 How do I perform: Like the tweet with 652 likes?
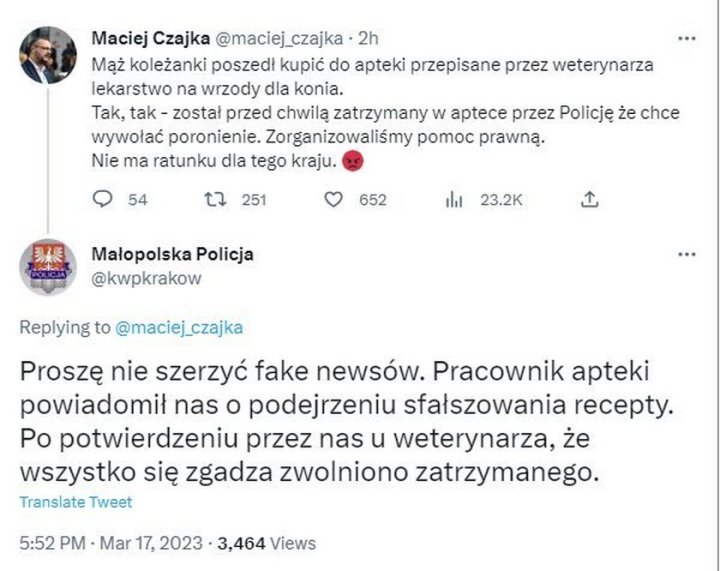(x=335, y=200)
